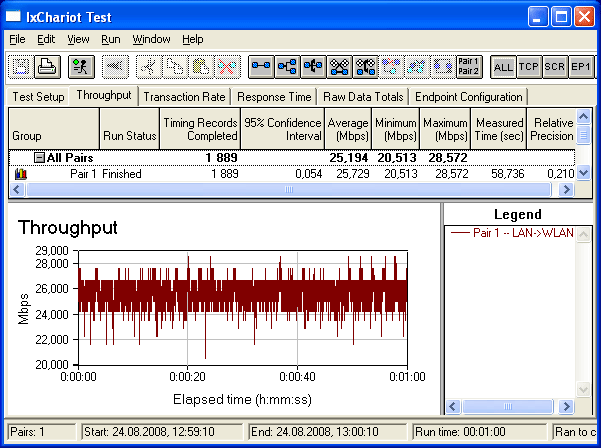
Task: Click the Add endpoint pair icon
Action: coord(261,67)
